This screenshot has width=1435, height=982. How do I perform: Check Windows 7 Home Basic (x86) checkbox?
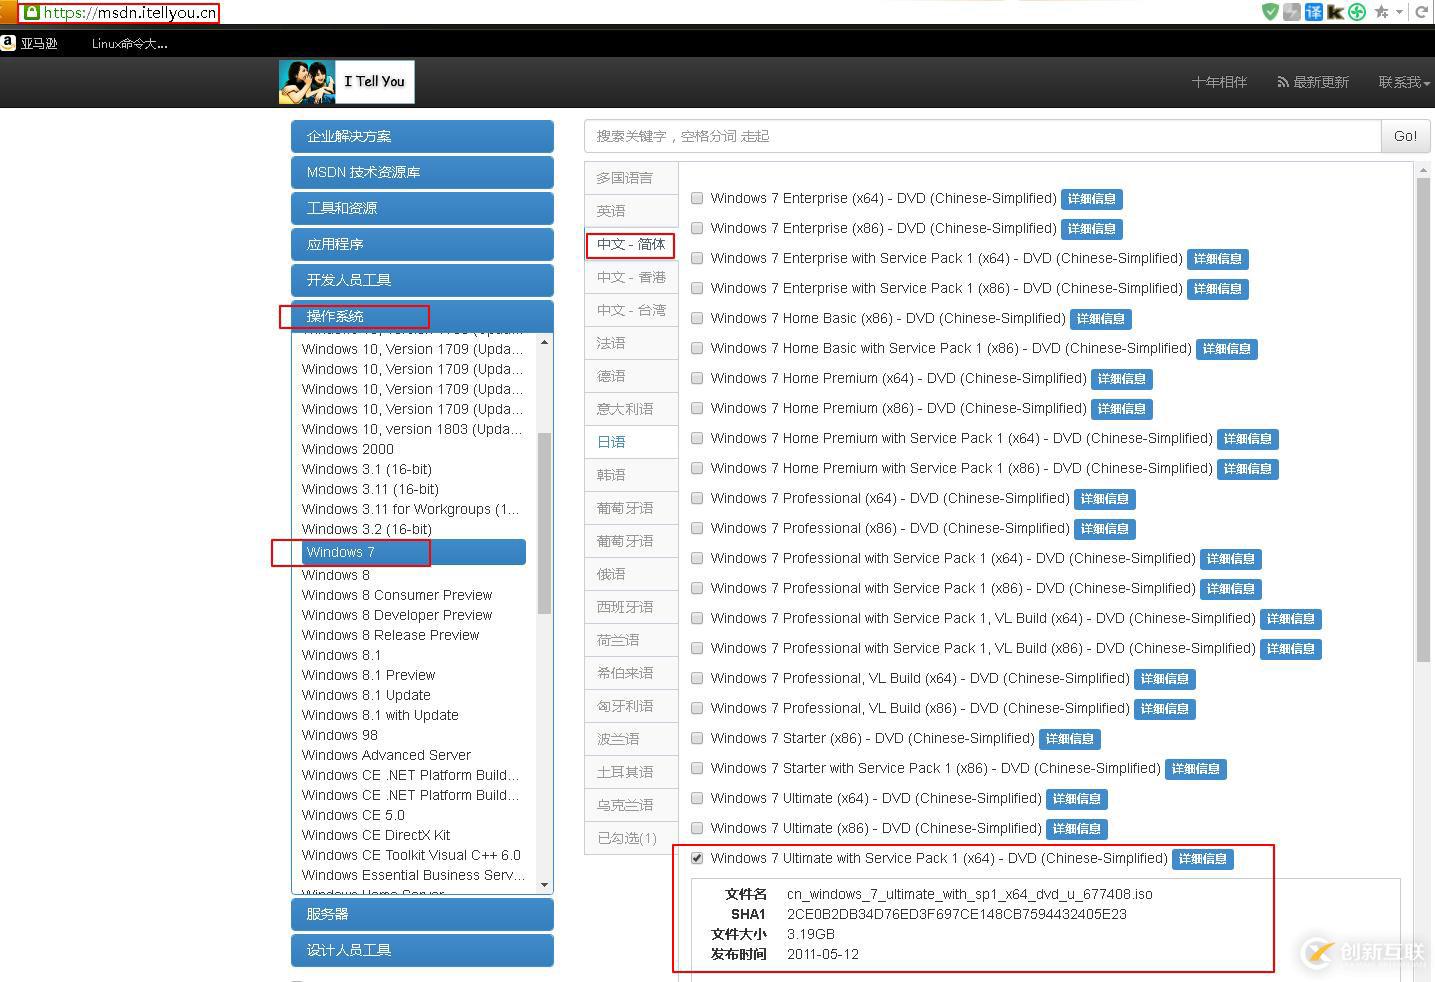pos(697,319)
